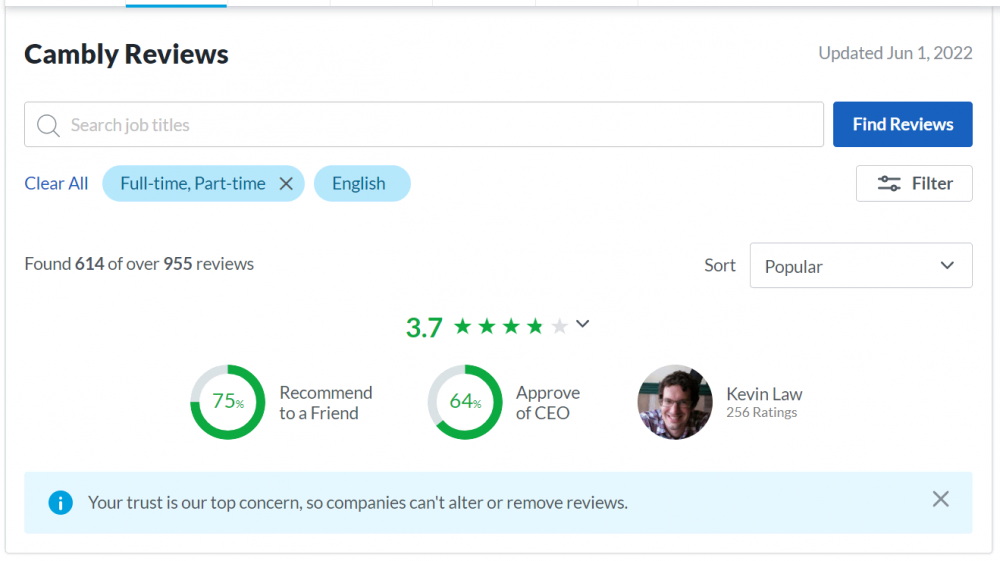Click the search magnifier icon
Screen dimensions: 1000x561
click(x=48, y=125)
